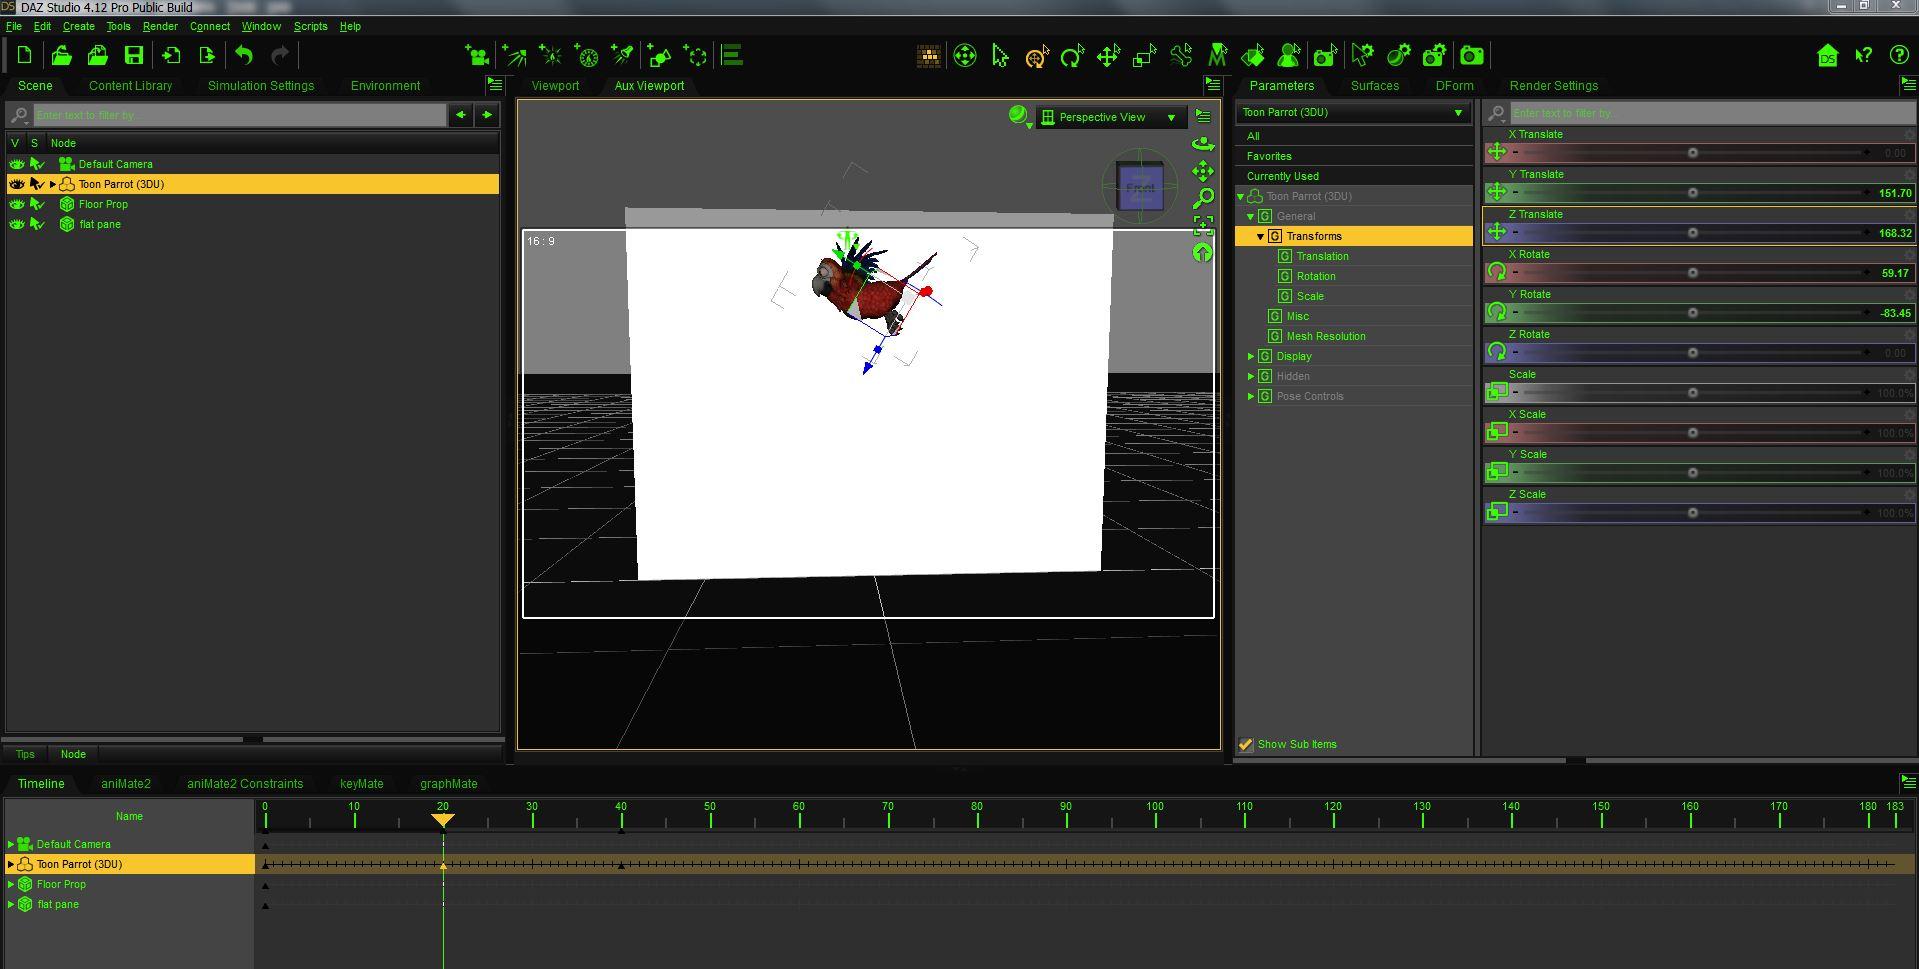The width and height of the screenshot is (1919, 969).
Task: Hide the Floor Prop node
Action: click(16, 204)
